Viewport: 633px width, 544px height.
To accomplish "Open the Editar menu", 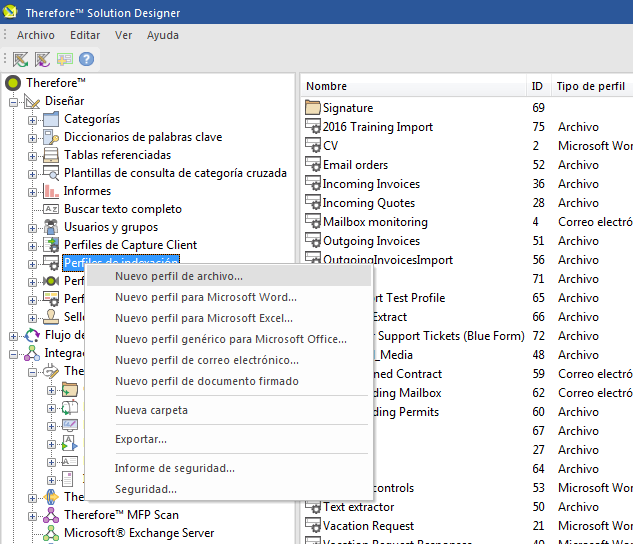I will (85, 36).
